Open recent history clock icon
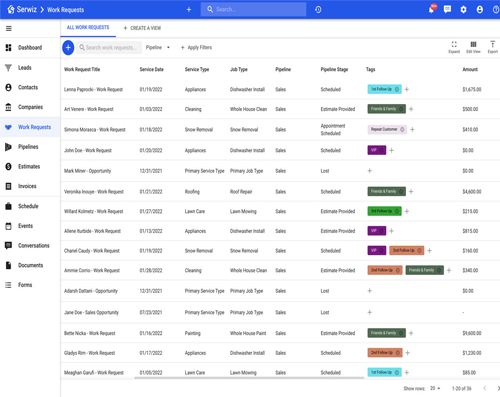This screenshot has width=500, height=397. pyautogui.click(x=318, y=10)
